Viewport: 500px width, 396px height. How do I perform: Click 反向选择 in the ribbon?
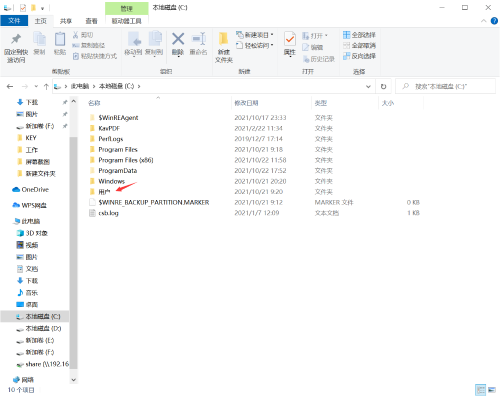[x=359, y=56]
